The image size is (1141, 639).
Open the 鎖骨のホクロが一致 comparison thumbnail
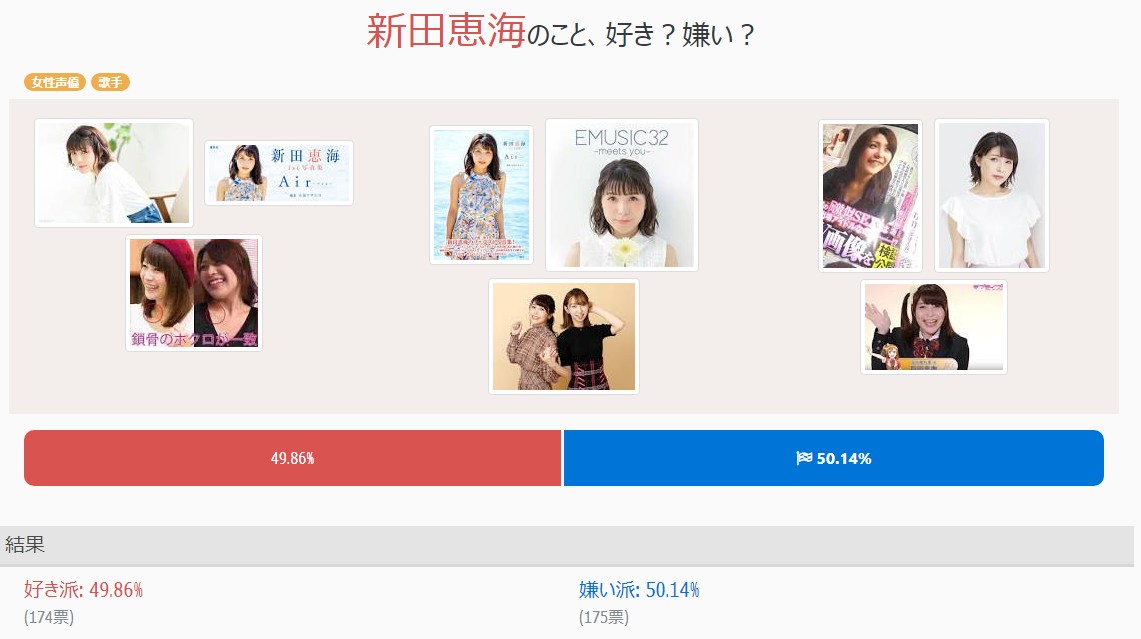(x=194, y=293)
